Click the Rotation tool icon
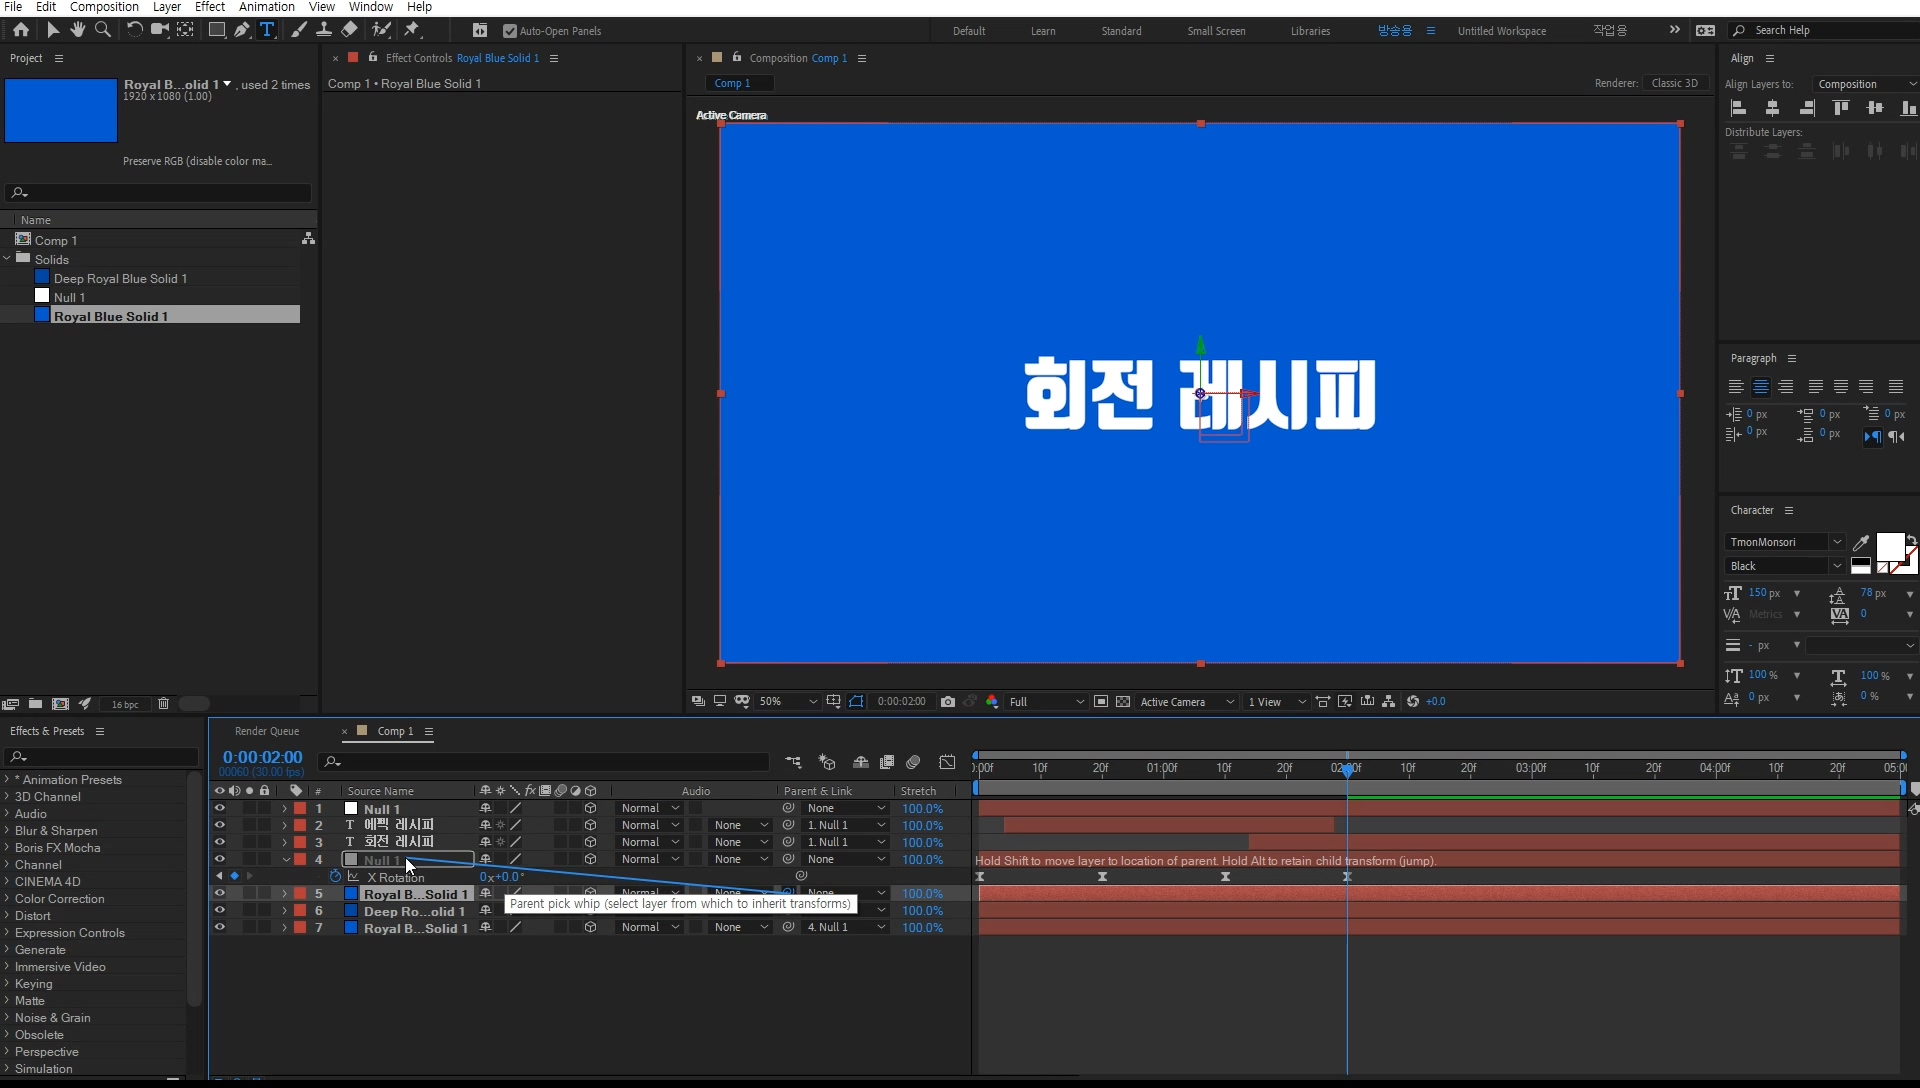 tap(134, 30)
